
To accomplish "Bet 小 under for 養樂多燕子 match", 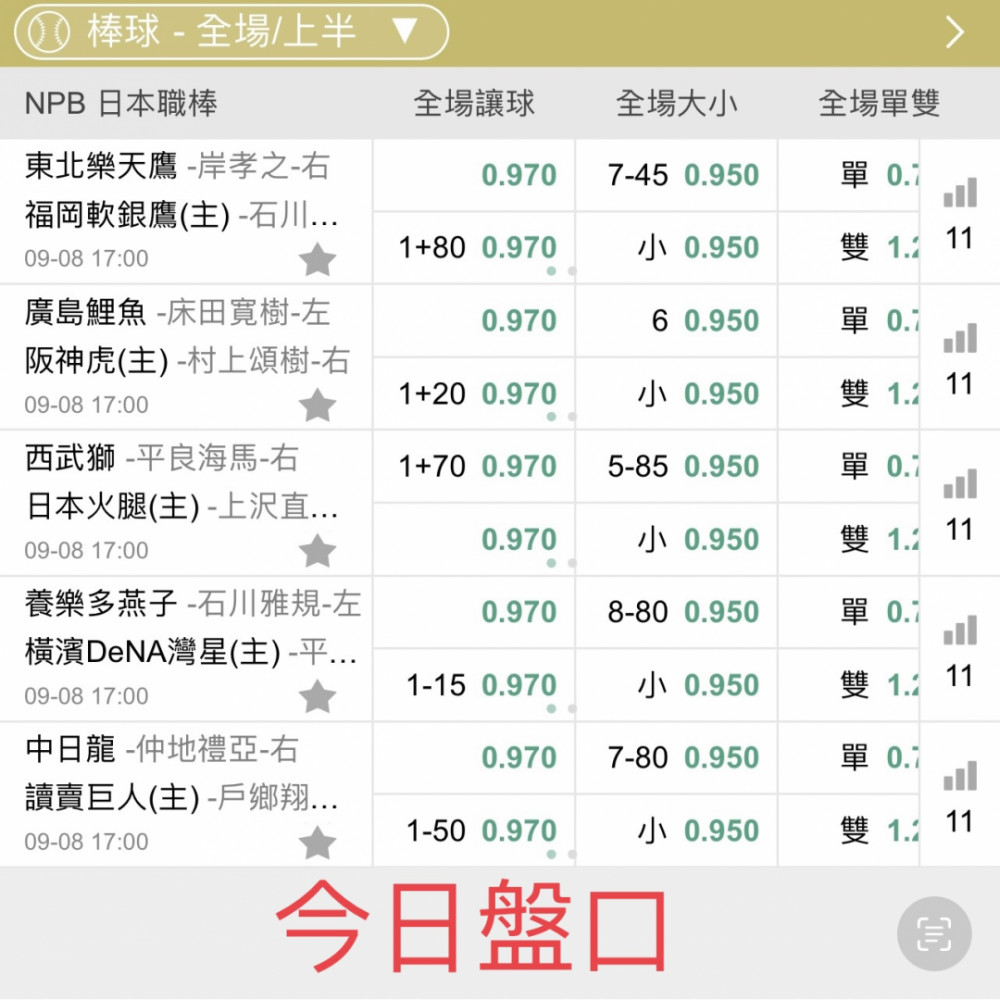I will click(x=676, y=685).
